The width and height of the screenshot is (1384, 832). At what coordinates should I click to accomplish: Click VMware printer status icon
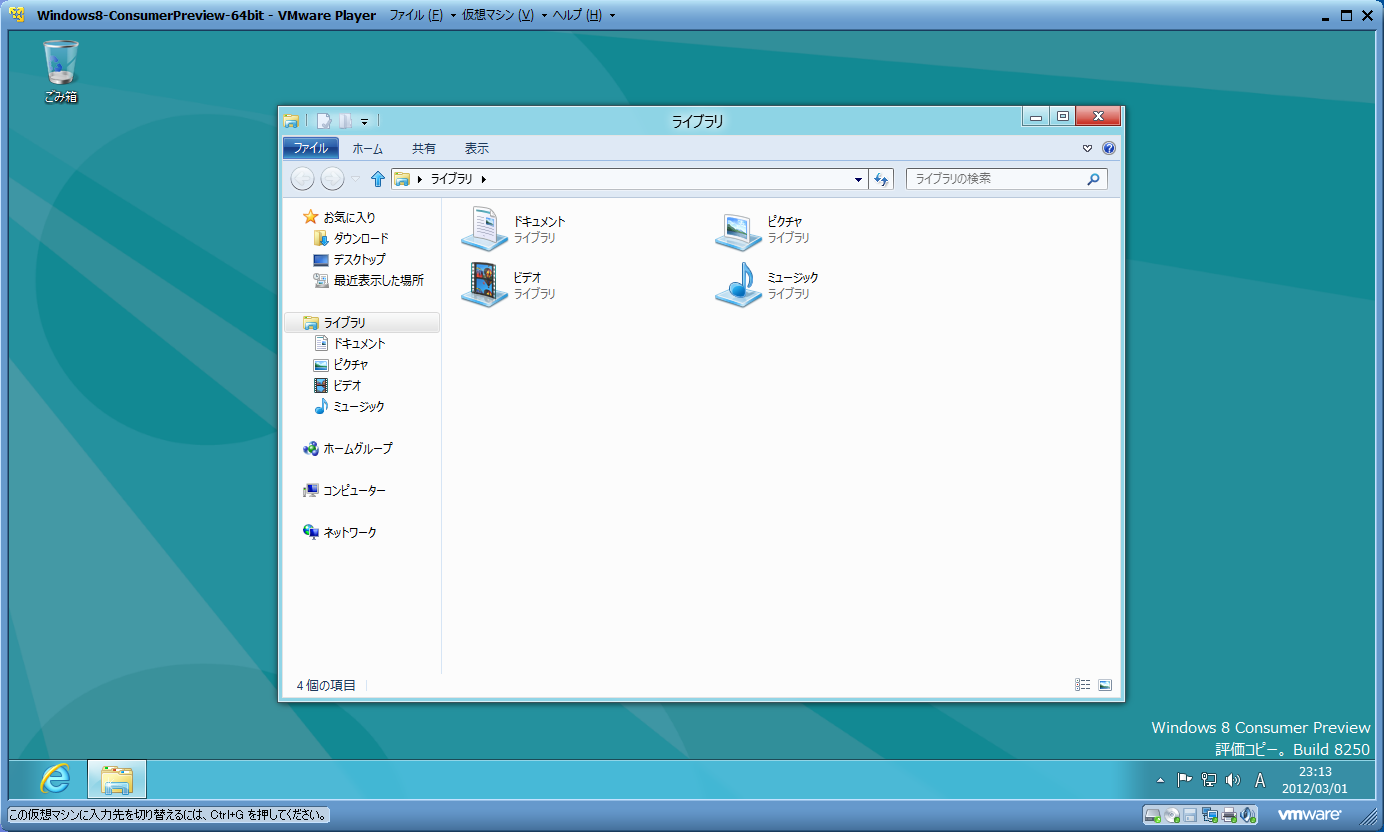(1229, 814)
